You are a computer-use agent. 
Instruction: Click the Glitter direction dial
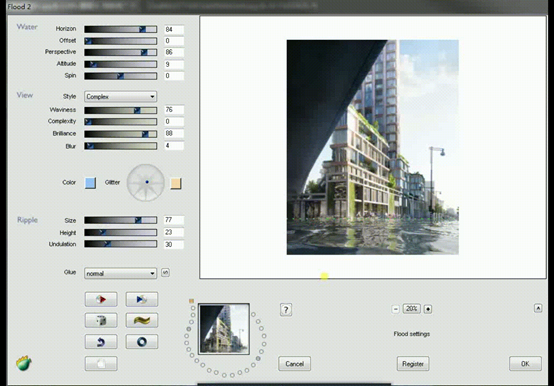(x=146, y=182)
